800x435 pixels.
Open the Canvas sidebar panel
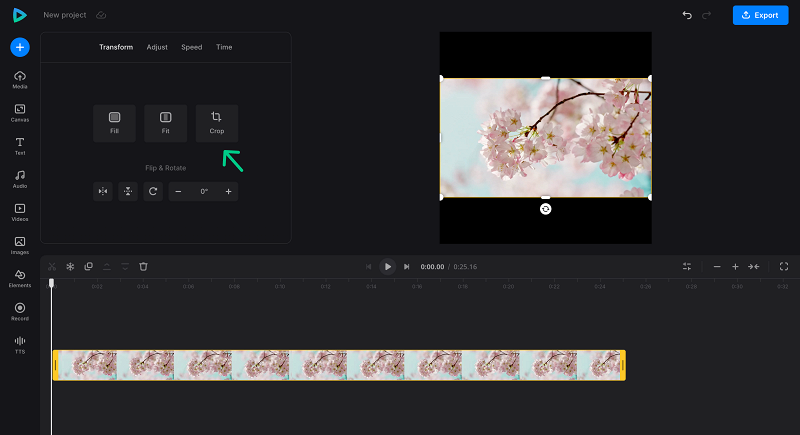point(20,113)
